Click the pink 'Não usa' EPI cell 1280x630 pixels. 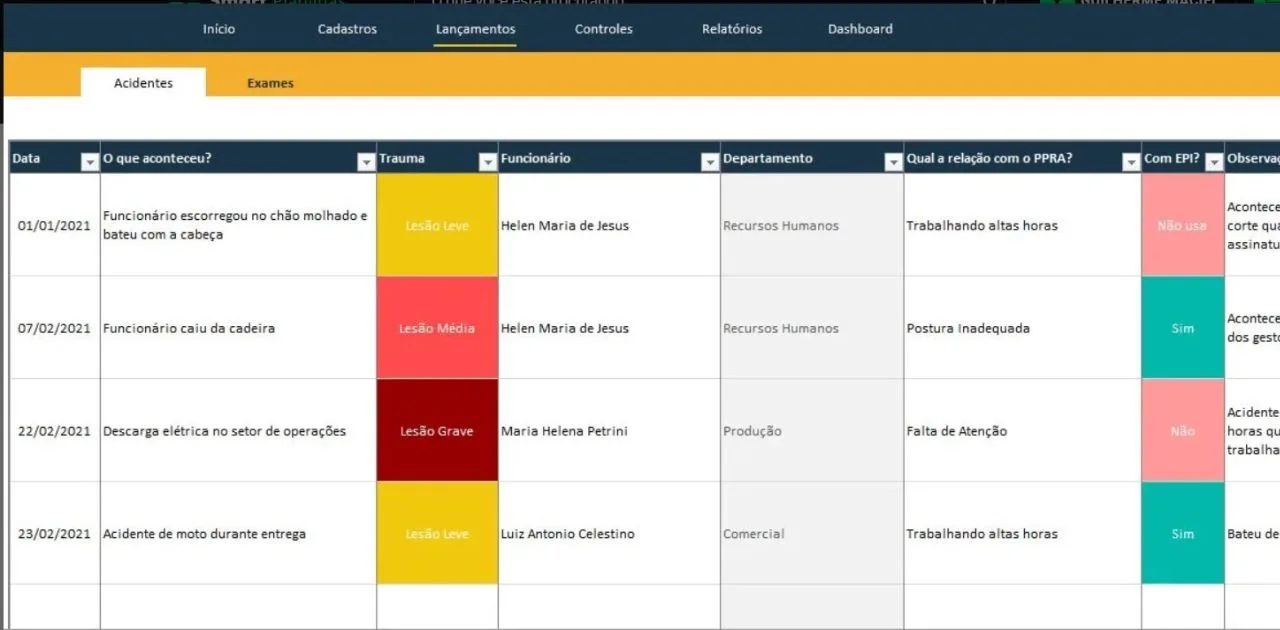pyautogui.click(x=1182, y=226)
